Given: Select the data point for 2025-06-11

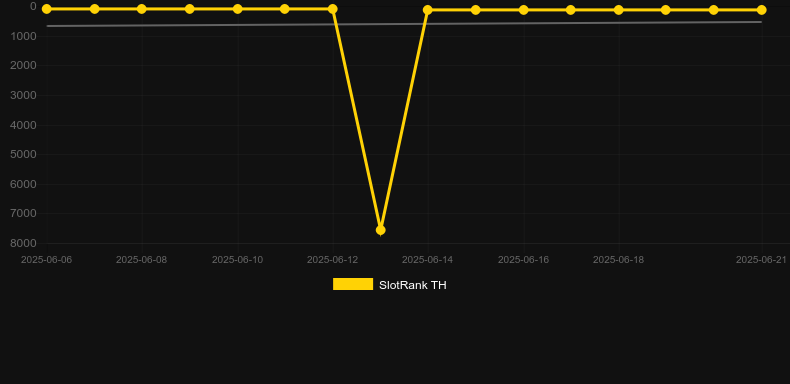Looking at the screenshot, I should click(x=285, y=9).
